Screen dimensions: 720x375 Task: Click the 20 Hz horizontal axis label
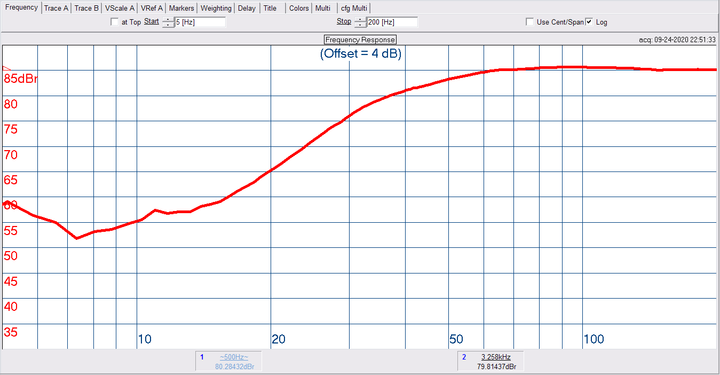[278, 339]
